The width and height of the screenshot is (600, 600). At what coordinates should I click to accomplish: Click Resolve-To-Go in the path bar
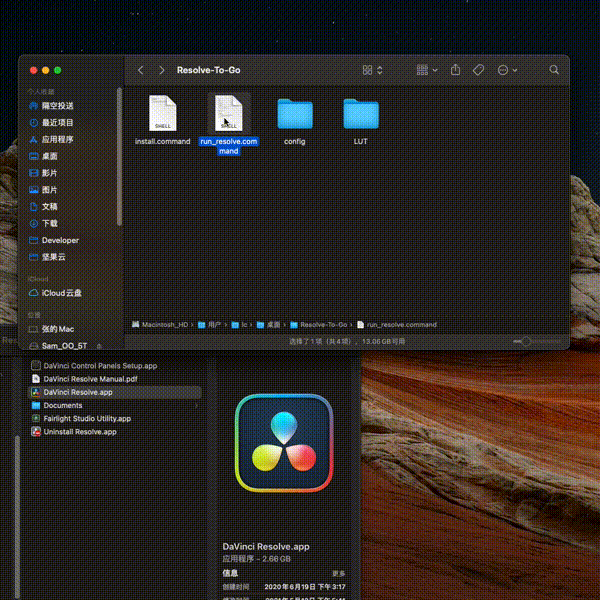(318, 324)
